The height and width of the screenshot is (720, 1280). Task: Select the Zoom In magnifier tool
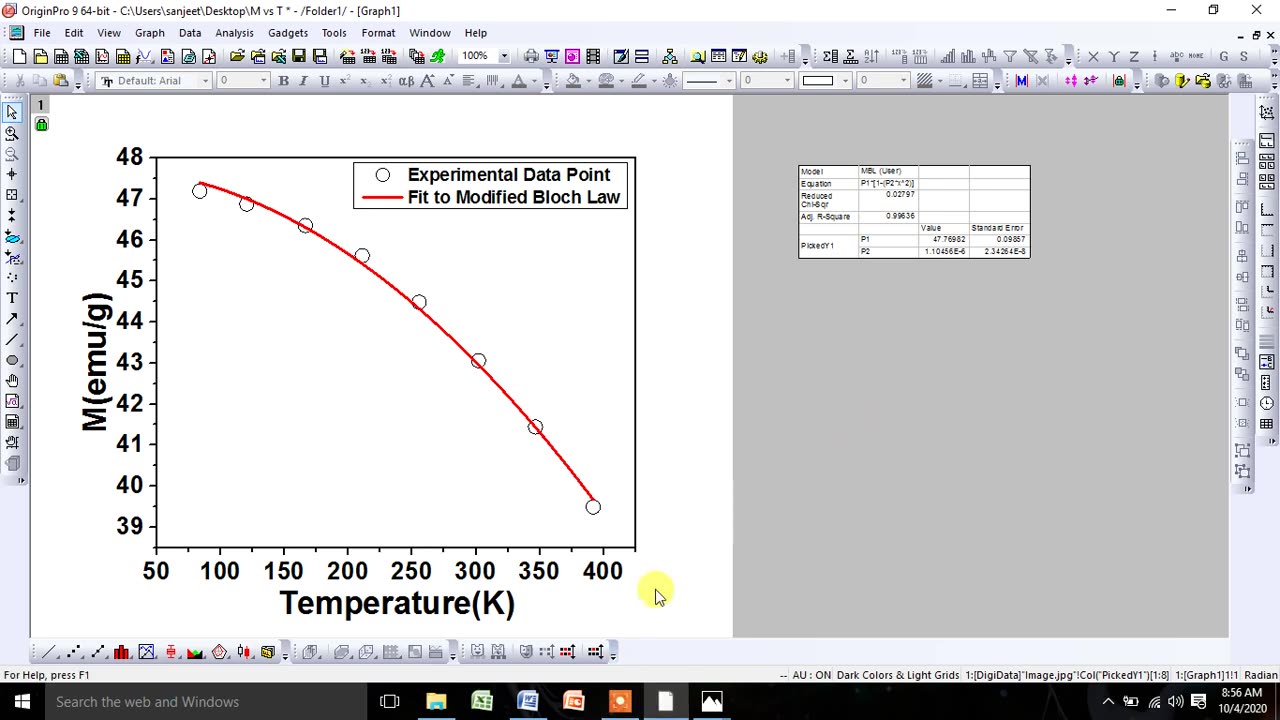click(12, 133)
